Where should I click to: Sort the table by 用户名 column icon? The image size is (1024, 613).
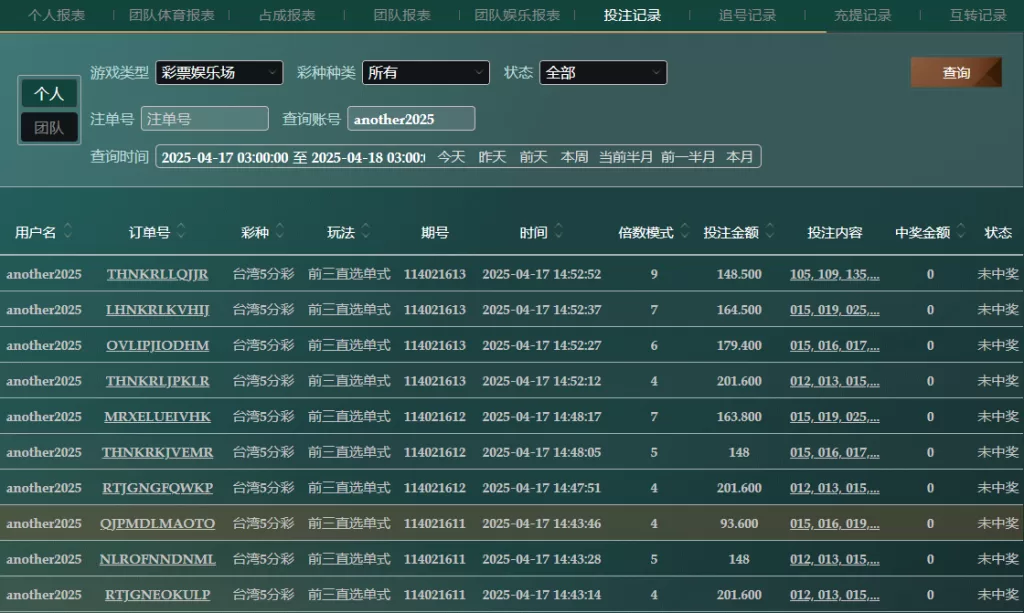pos(67,232)
